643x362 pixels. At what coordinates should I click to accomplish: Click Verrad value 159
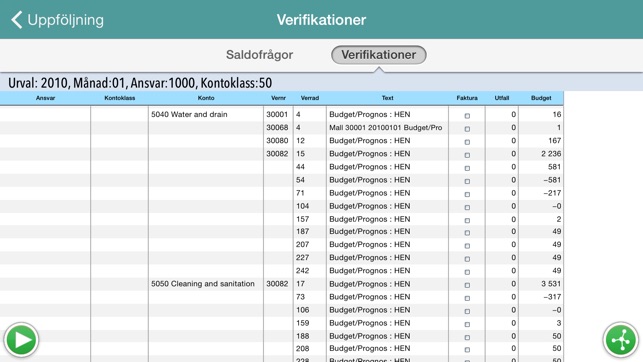(x=303, y=323)
